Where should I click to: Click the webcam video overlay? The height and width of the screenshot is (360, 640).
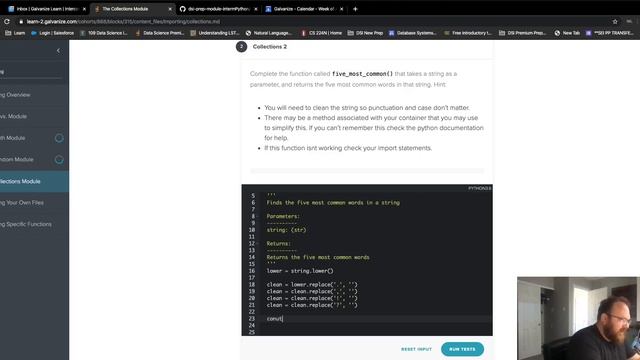tap(578, 318)
